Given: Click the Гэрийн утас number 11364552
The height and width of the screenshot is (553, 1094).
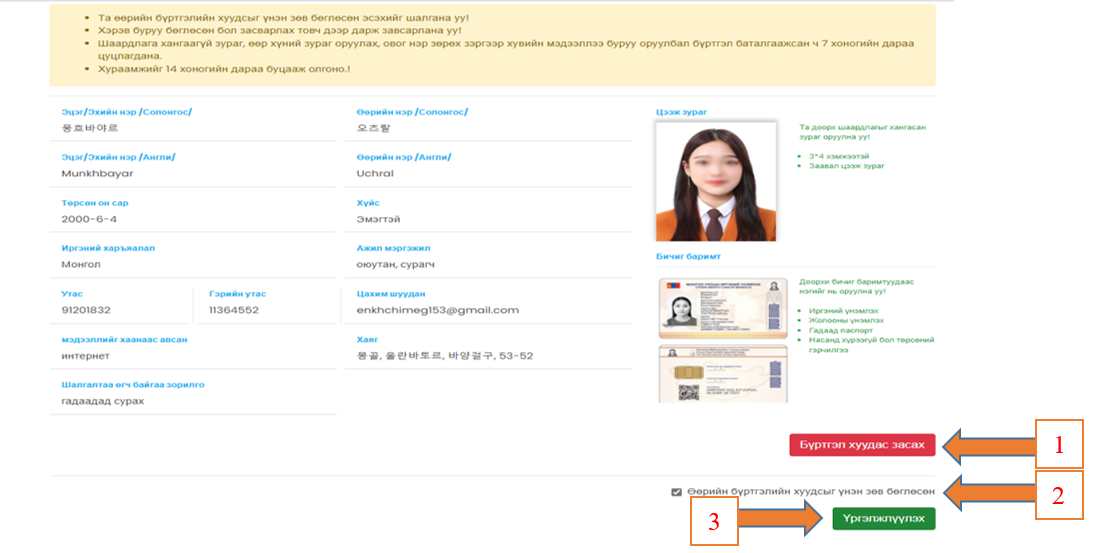Looking at the screenshot, I should point(233,310).
